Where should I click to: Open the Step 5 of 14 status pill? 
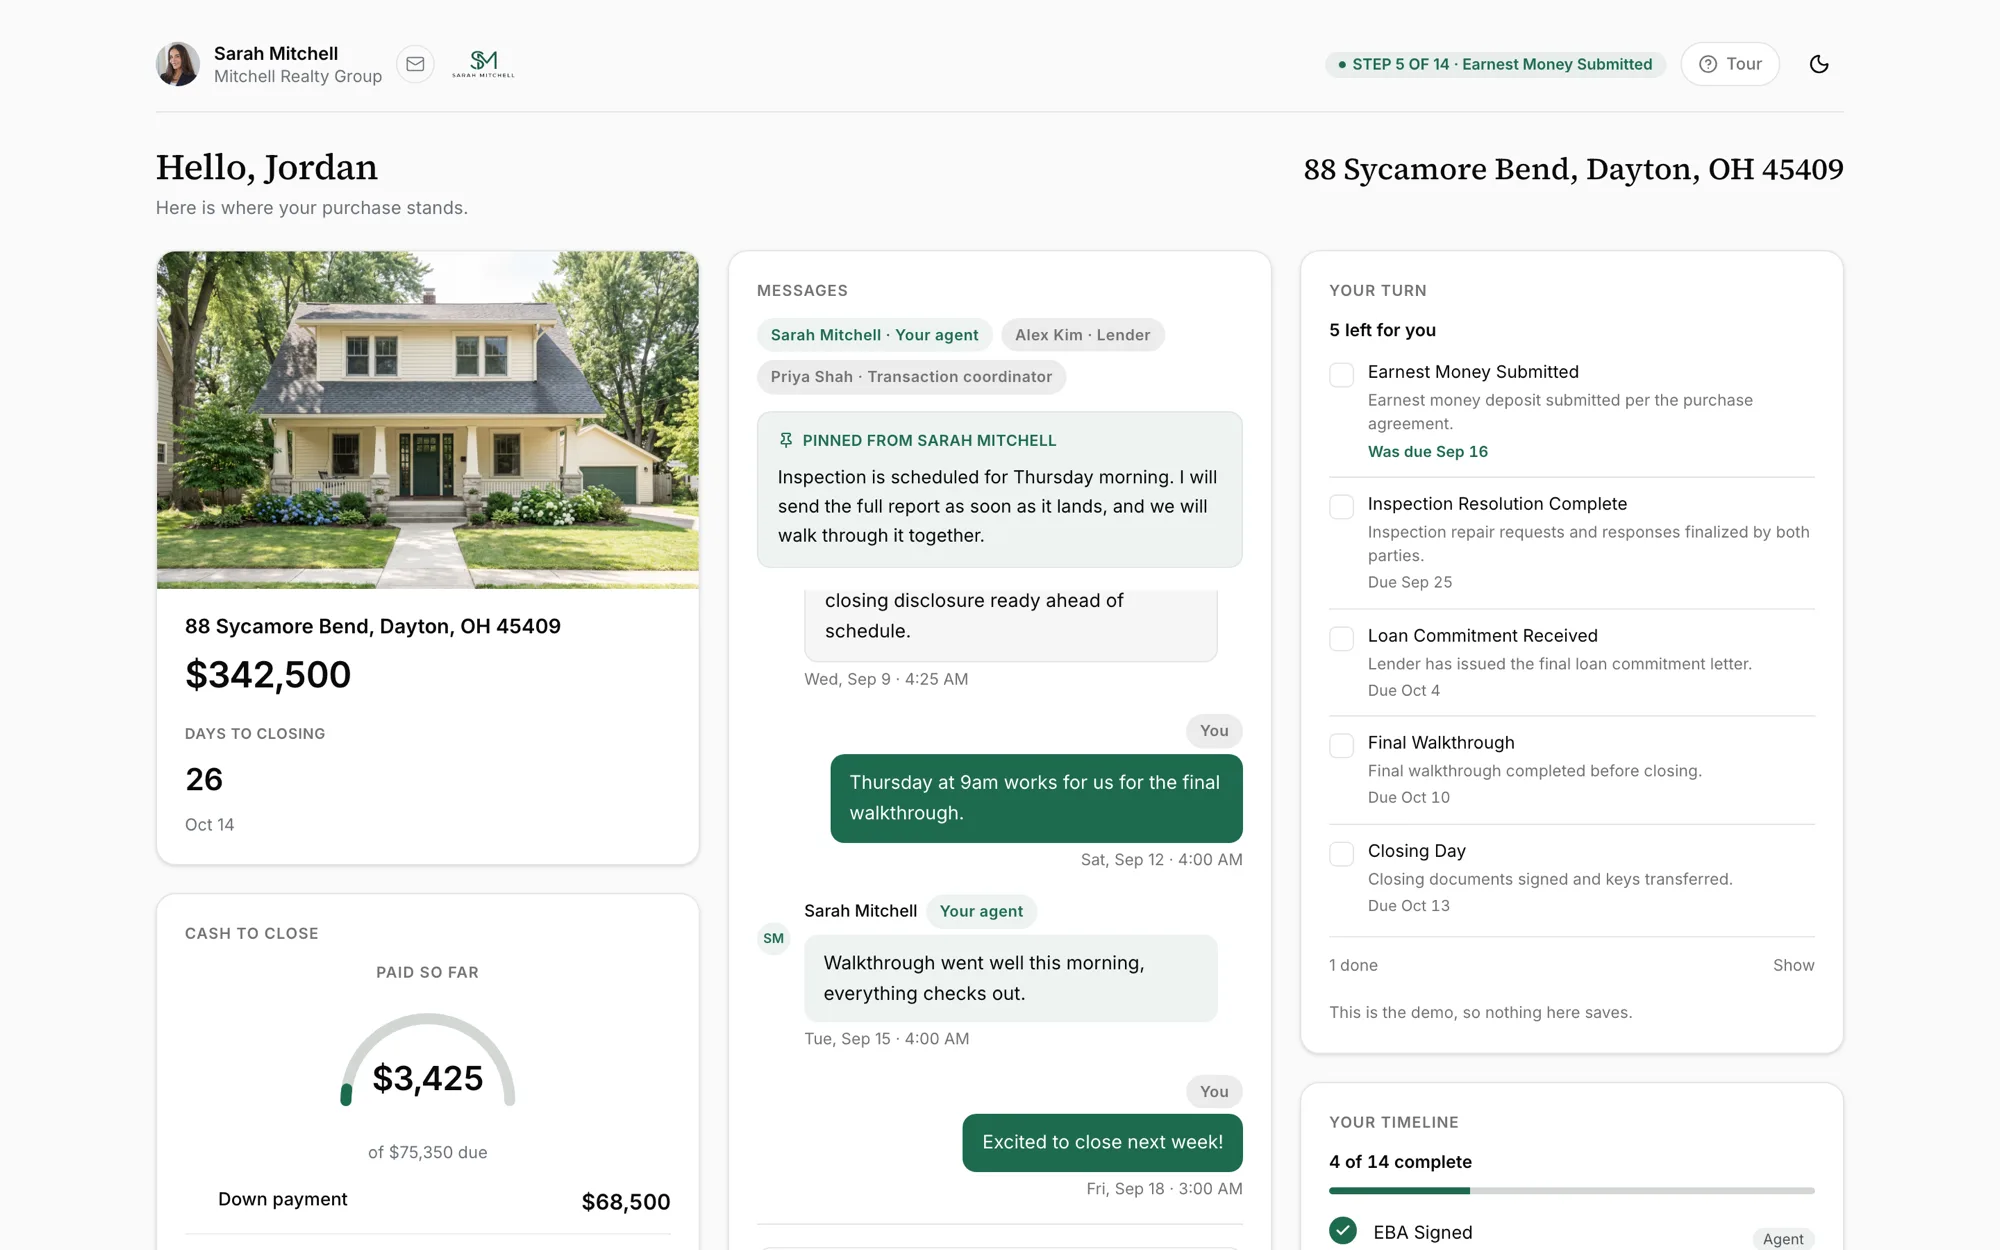pyautogui.click(x=1495, y=64)
